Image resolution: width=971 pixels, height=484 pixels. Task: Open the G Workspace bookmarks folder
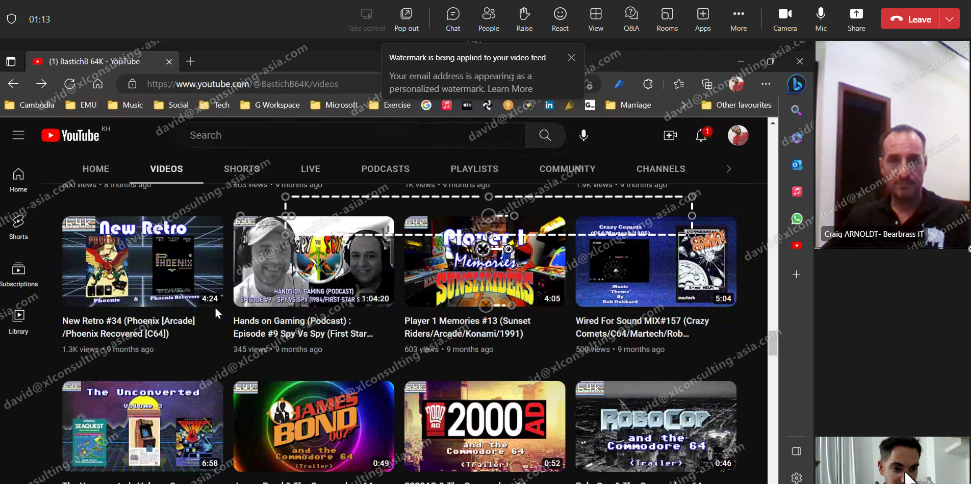[270, 105]
